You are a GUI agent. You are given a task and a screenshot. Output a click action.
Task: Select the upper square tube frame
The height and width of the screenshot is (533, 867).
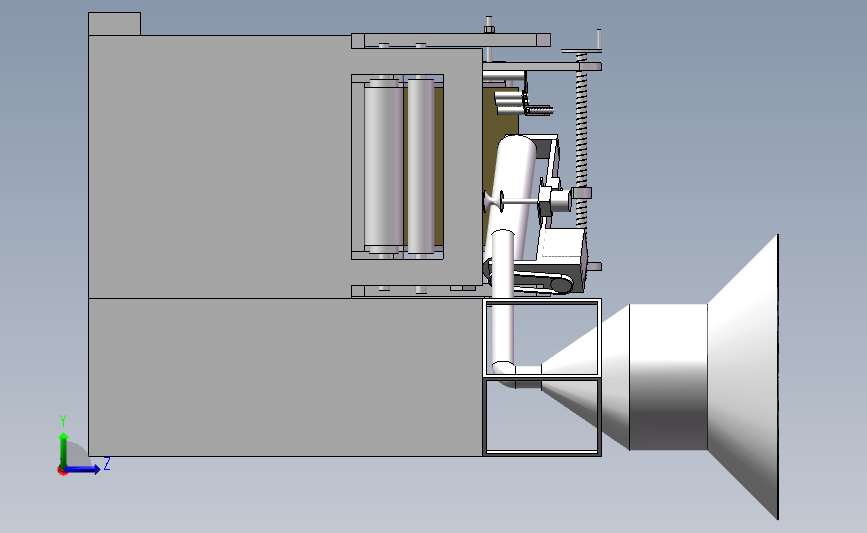pos(542,338)
